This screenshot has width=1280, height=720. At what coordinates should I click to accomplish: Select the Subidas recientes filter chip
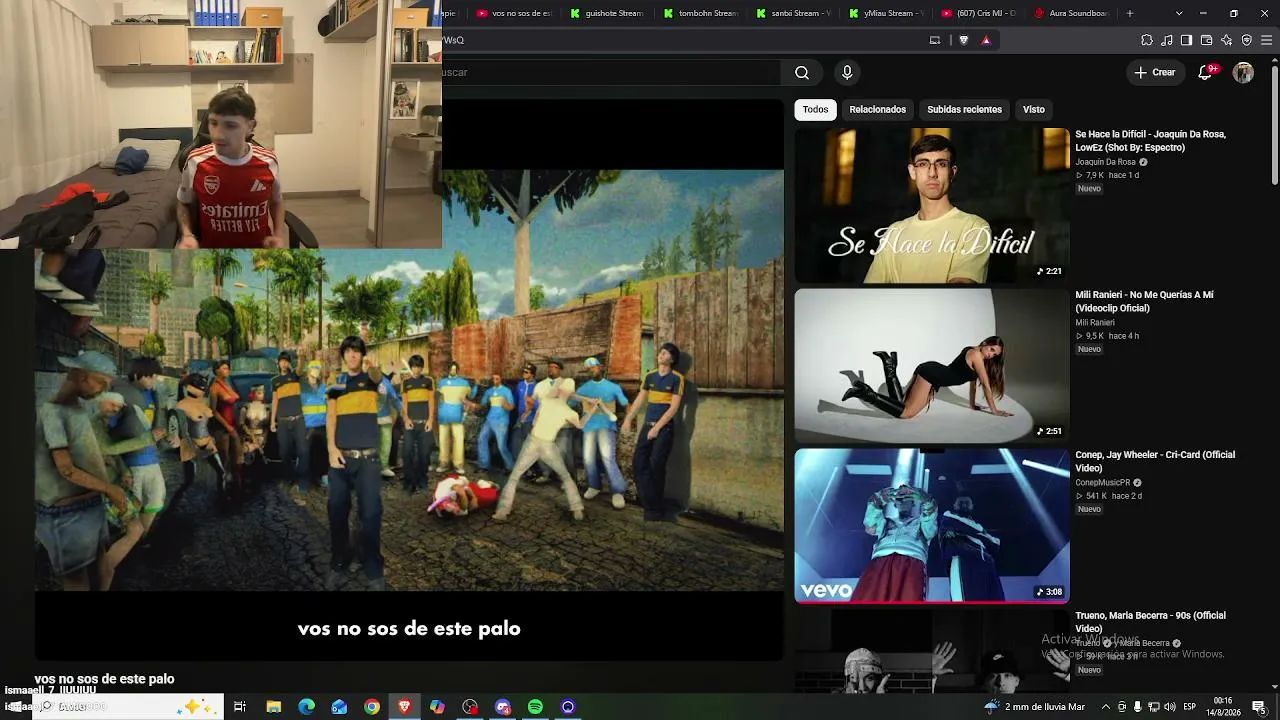(964, 109)
